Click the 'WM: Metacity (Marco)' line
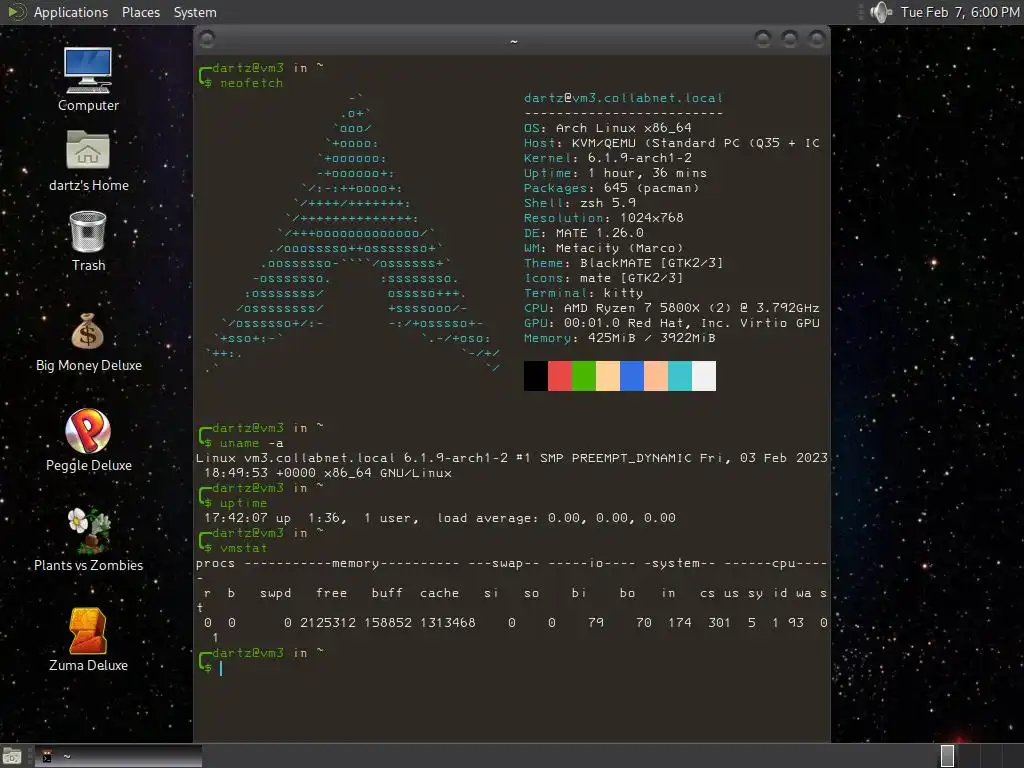The height and width of the screenshot is (768, 1024). (603, 248)
